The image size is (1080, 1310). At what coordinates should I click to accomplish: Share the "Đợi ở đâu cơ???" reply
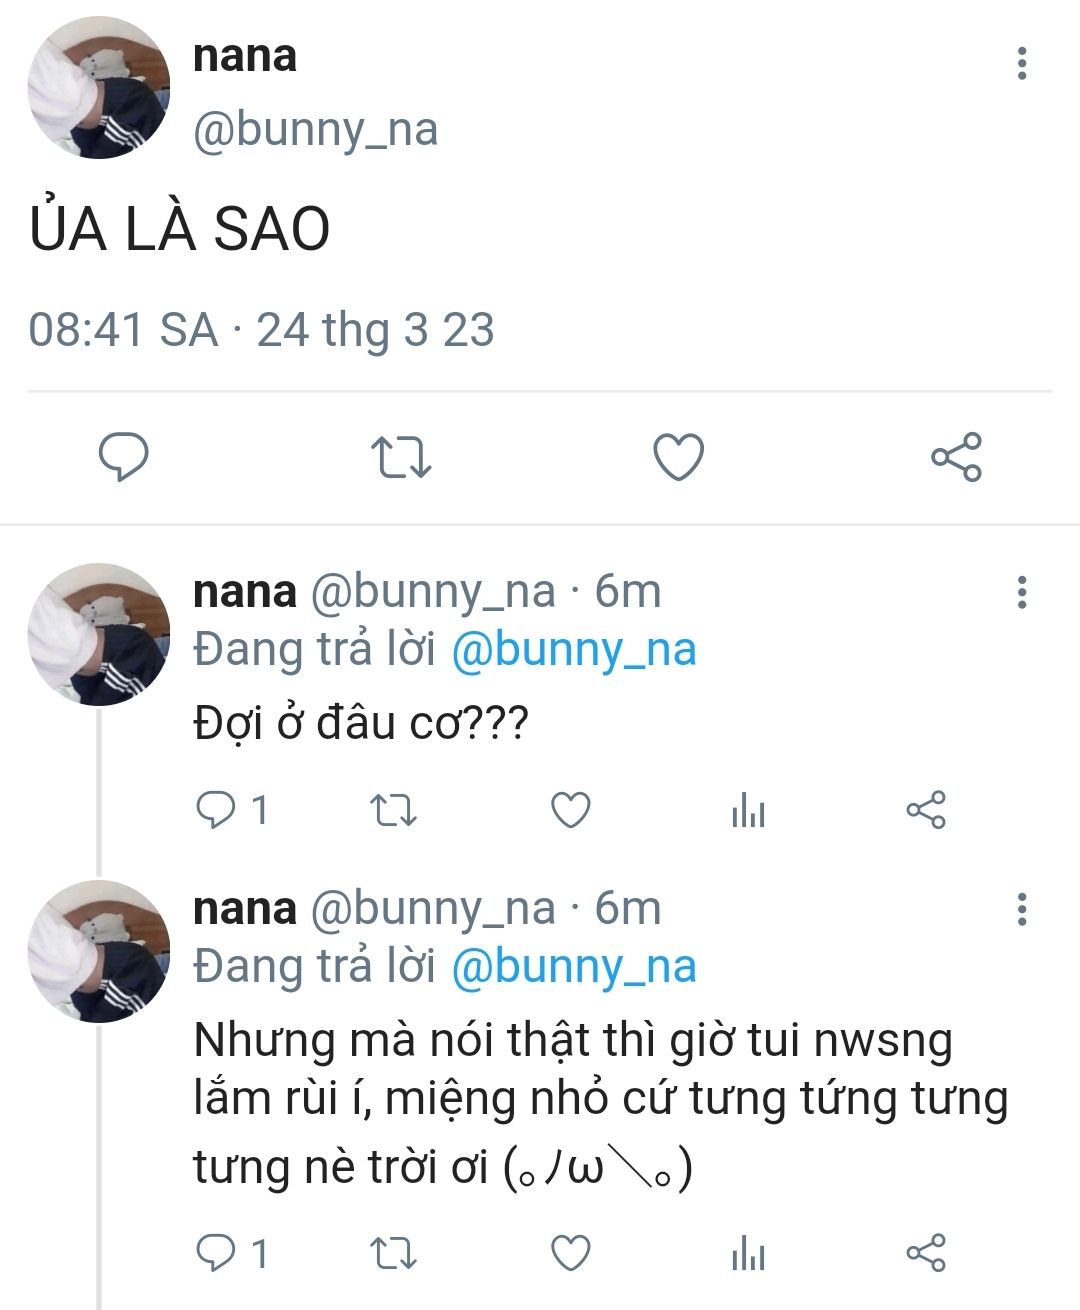925,810
